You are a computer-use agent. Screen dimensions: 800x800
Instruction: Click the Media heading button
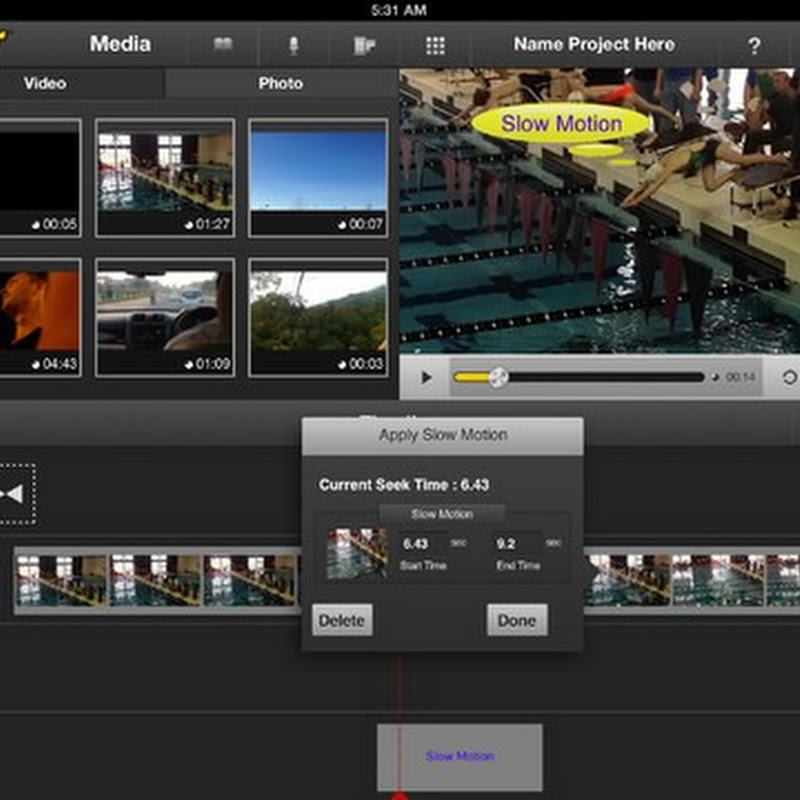tap(120, 44)
